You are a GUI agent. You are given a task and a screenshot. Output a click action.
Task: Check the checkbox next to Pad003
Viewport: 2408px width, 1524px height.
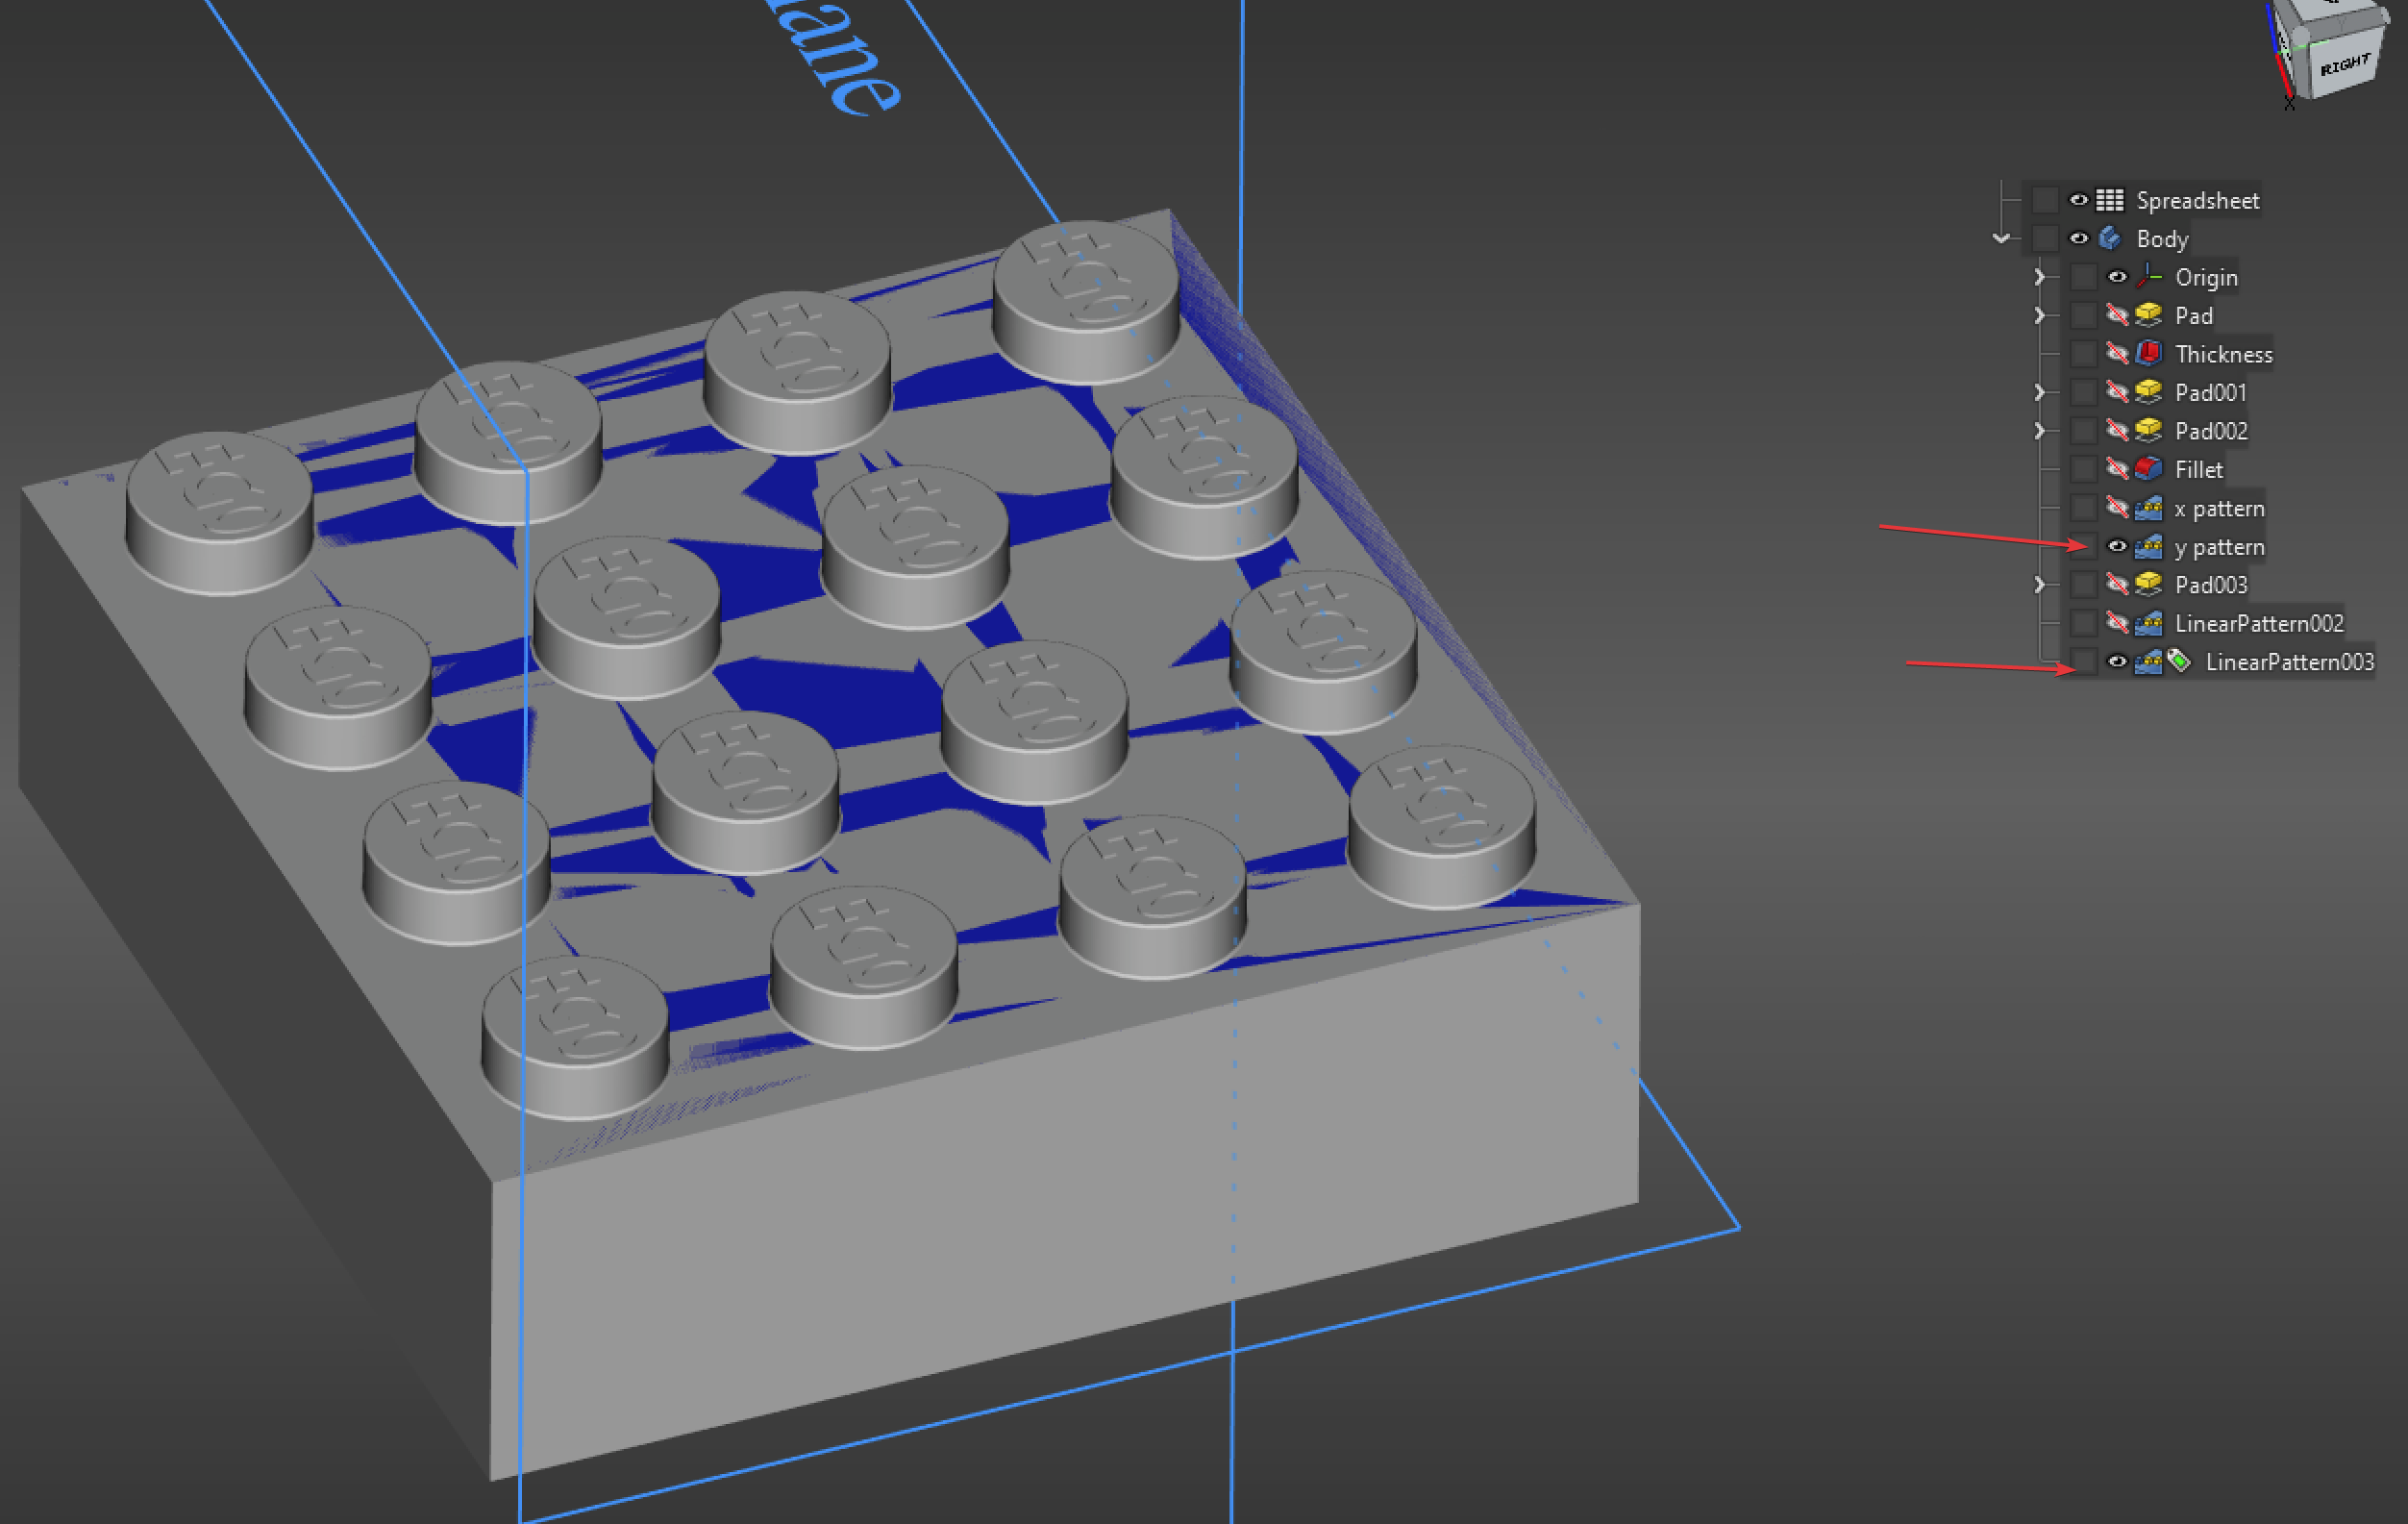pyautogui.click(x=2085, y=585)
